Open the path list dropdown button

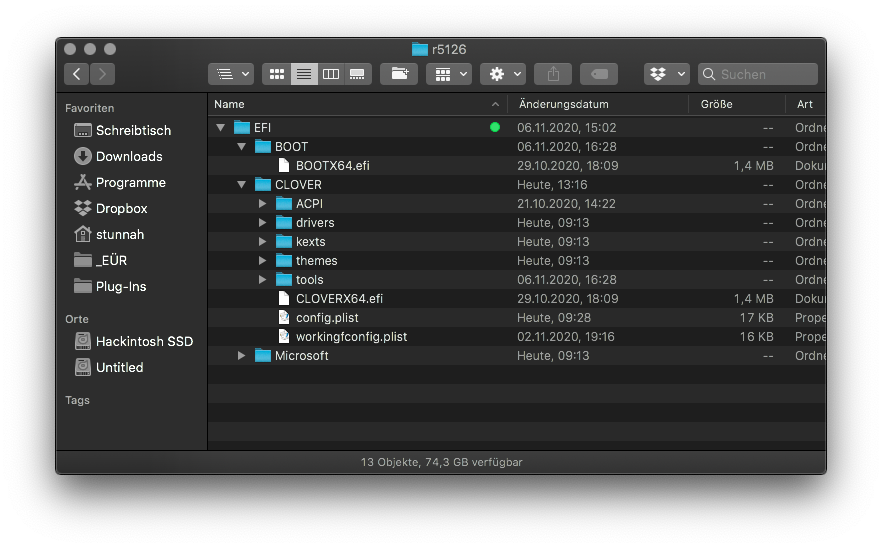click(x=231, y=74)
